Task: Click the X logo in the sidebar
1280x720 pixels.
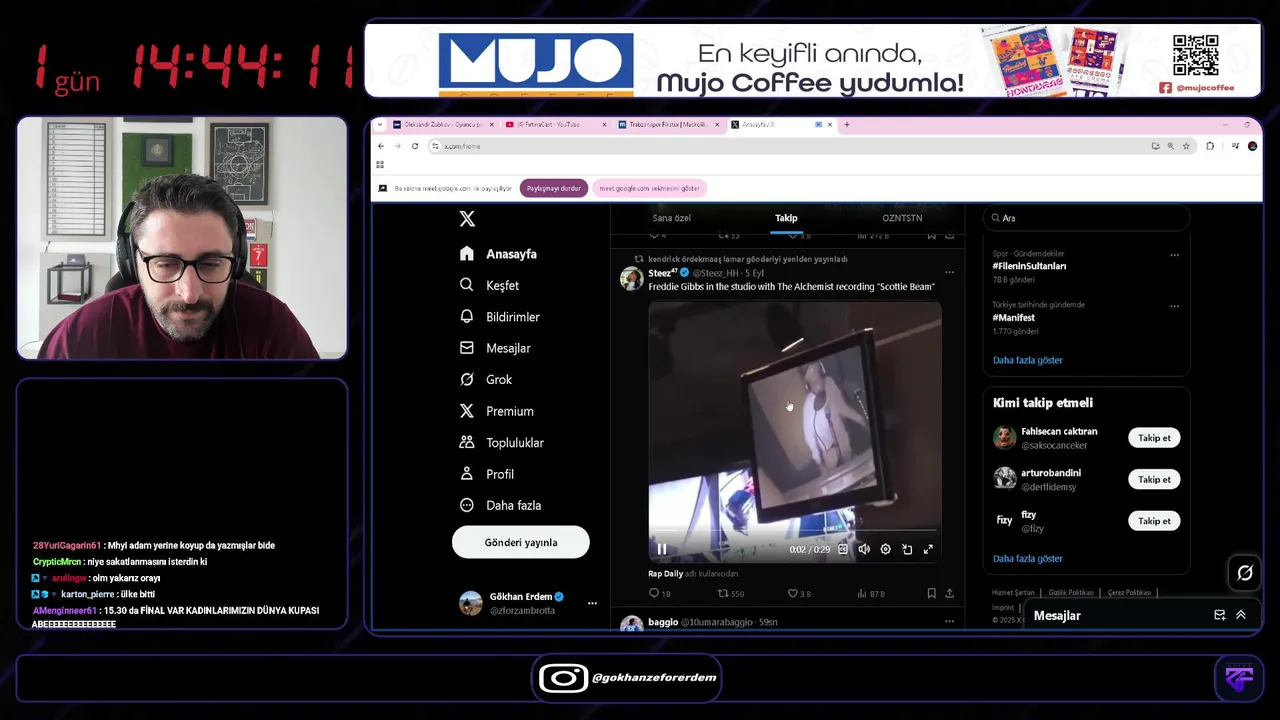Action: (467, 219)
